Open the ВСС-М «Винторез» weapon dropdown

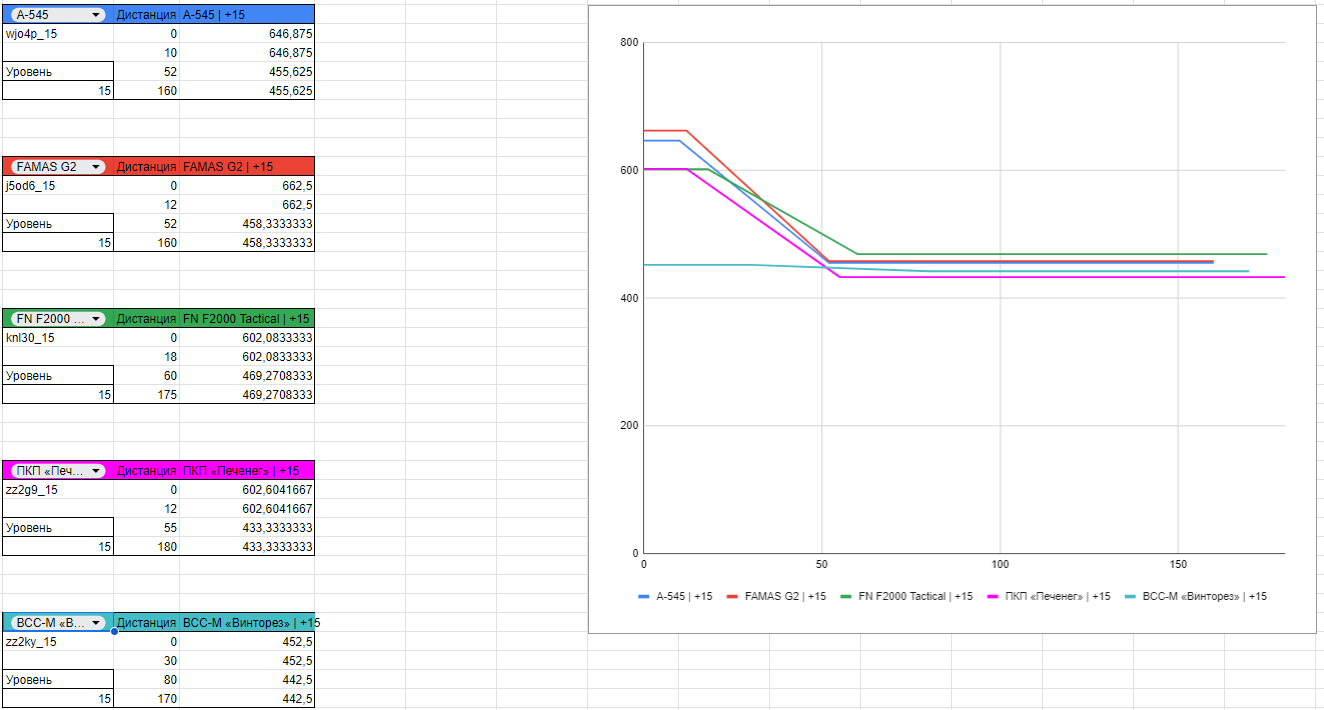click(x=57, y=622)
